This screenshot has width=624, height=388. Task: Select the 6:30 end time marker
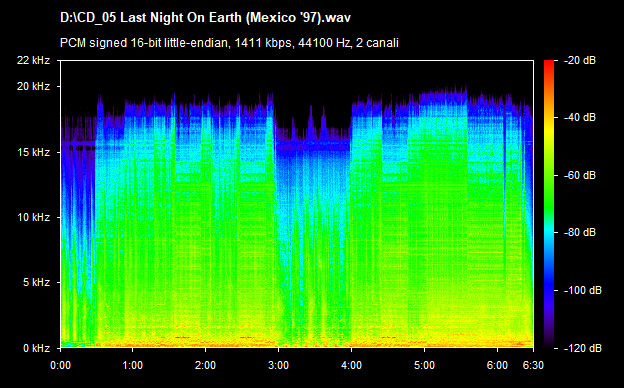point(533,365)
